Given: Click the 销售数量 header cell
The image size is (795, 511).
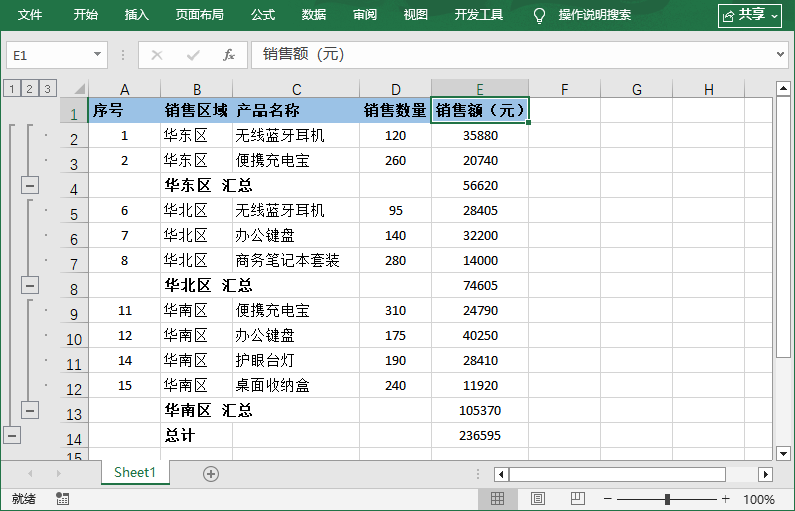Looking at the screenshot, I should [x=395, y=110].
